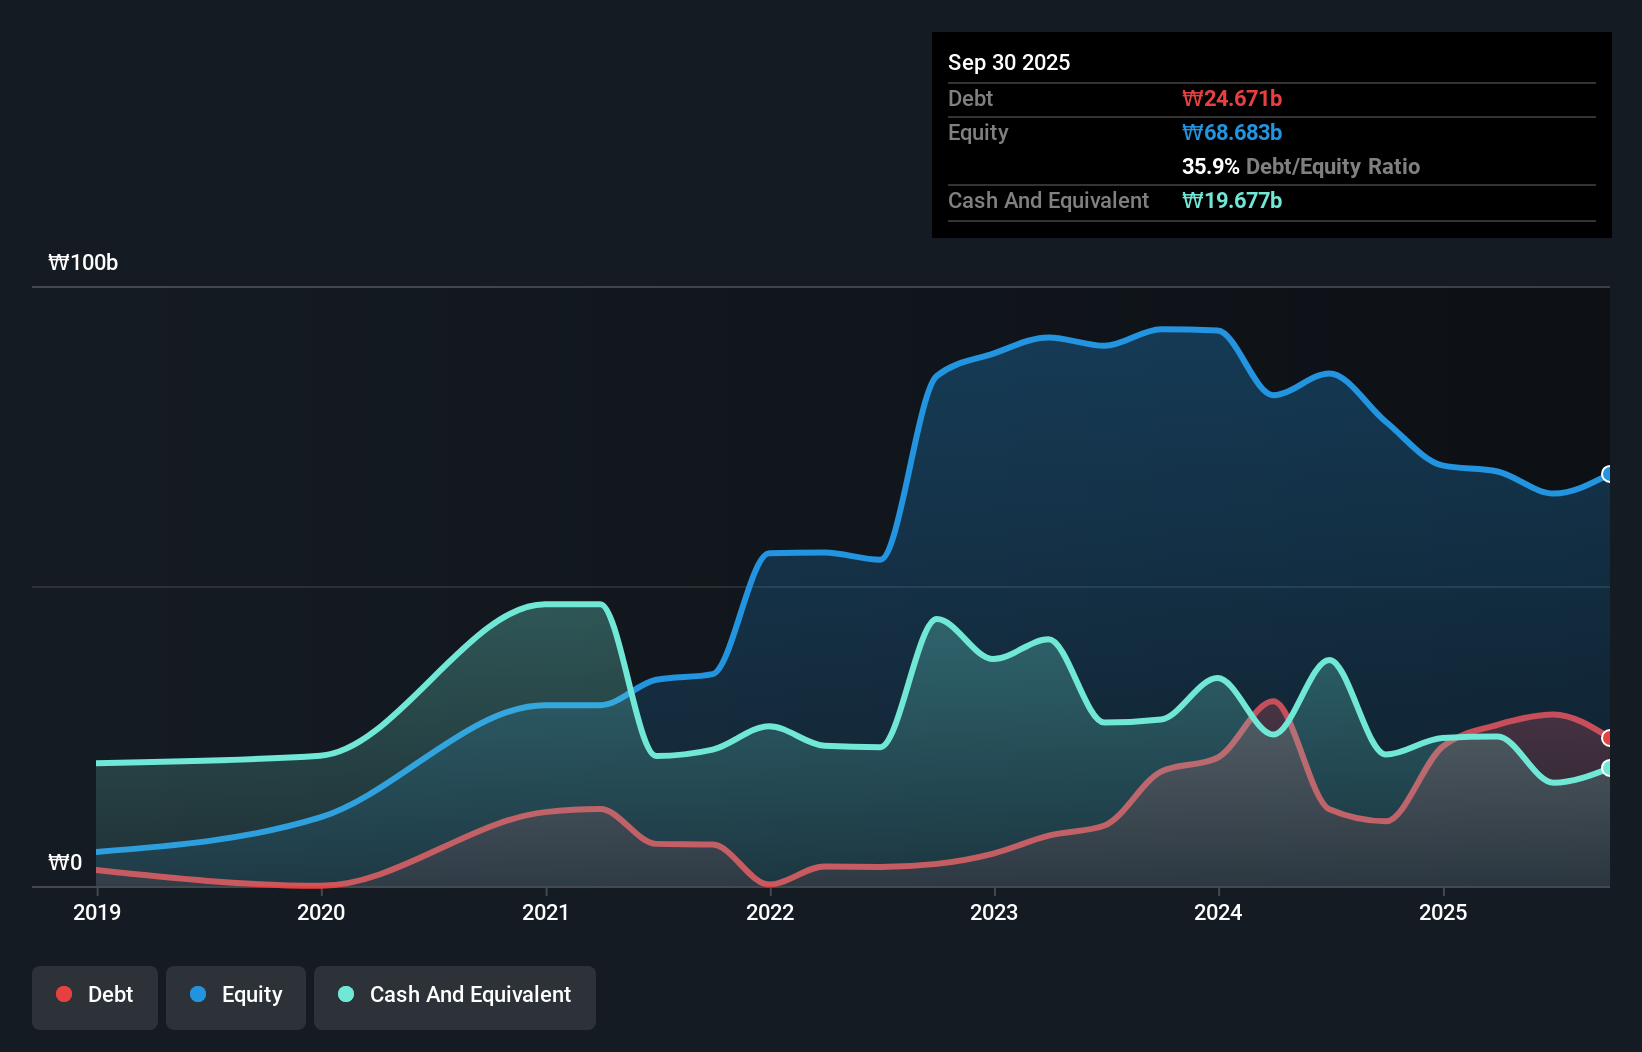Viewport: 1642px width, 1052px height.
Task: Click the teal Cash And Equivalent dot icon
Action: 345,994
